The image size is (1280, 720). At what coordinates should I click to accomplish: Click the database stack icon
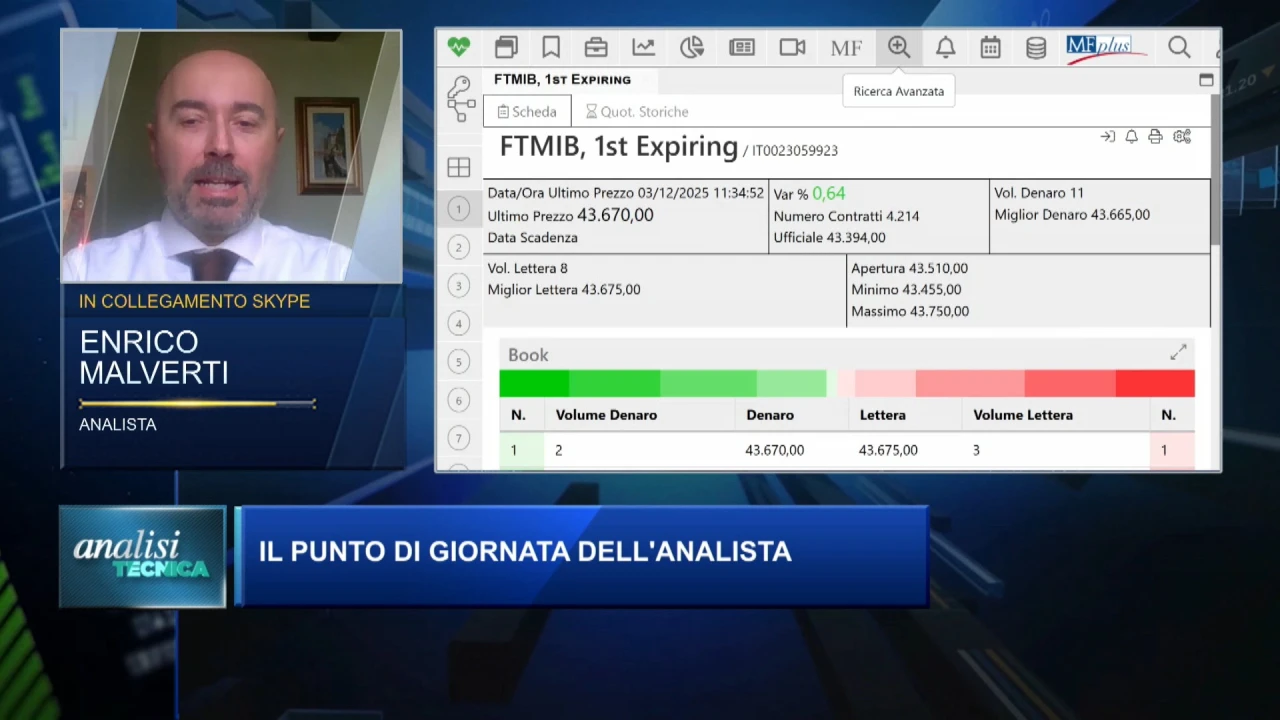coord(1036,47)
